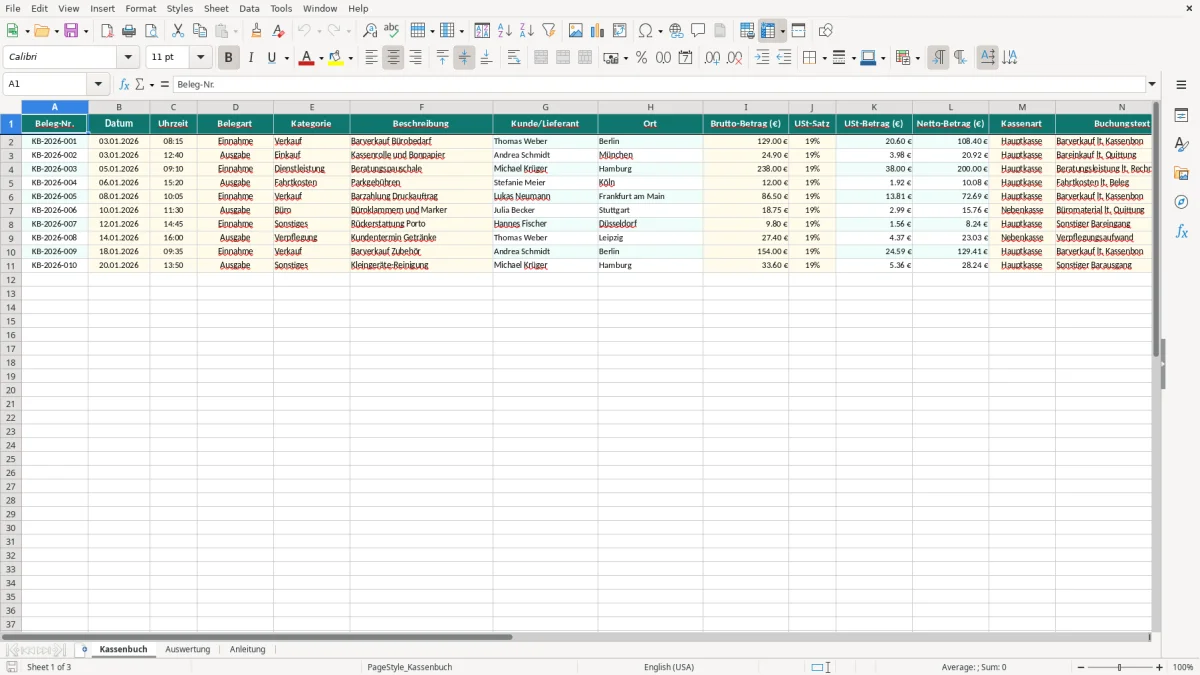Toggle Freeze Rows and Columns
Screen dimensions: 1200x675
(768, 31)
